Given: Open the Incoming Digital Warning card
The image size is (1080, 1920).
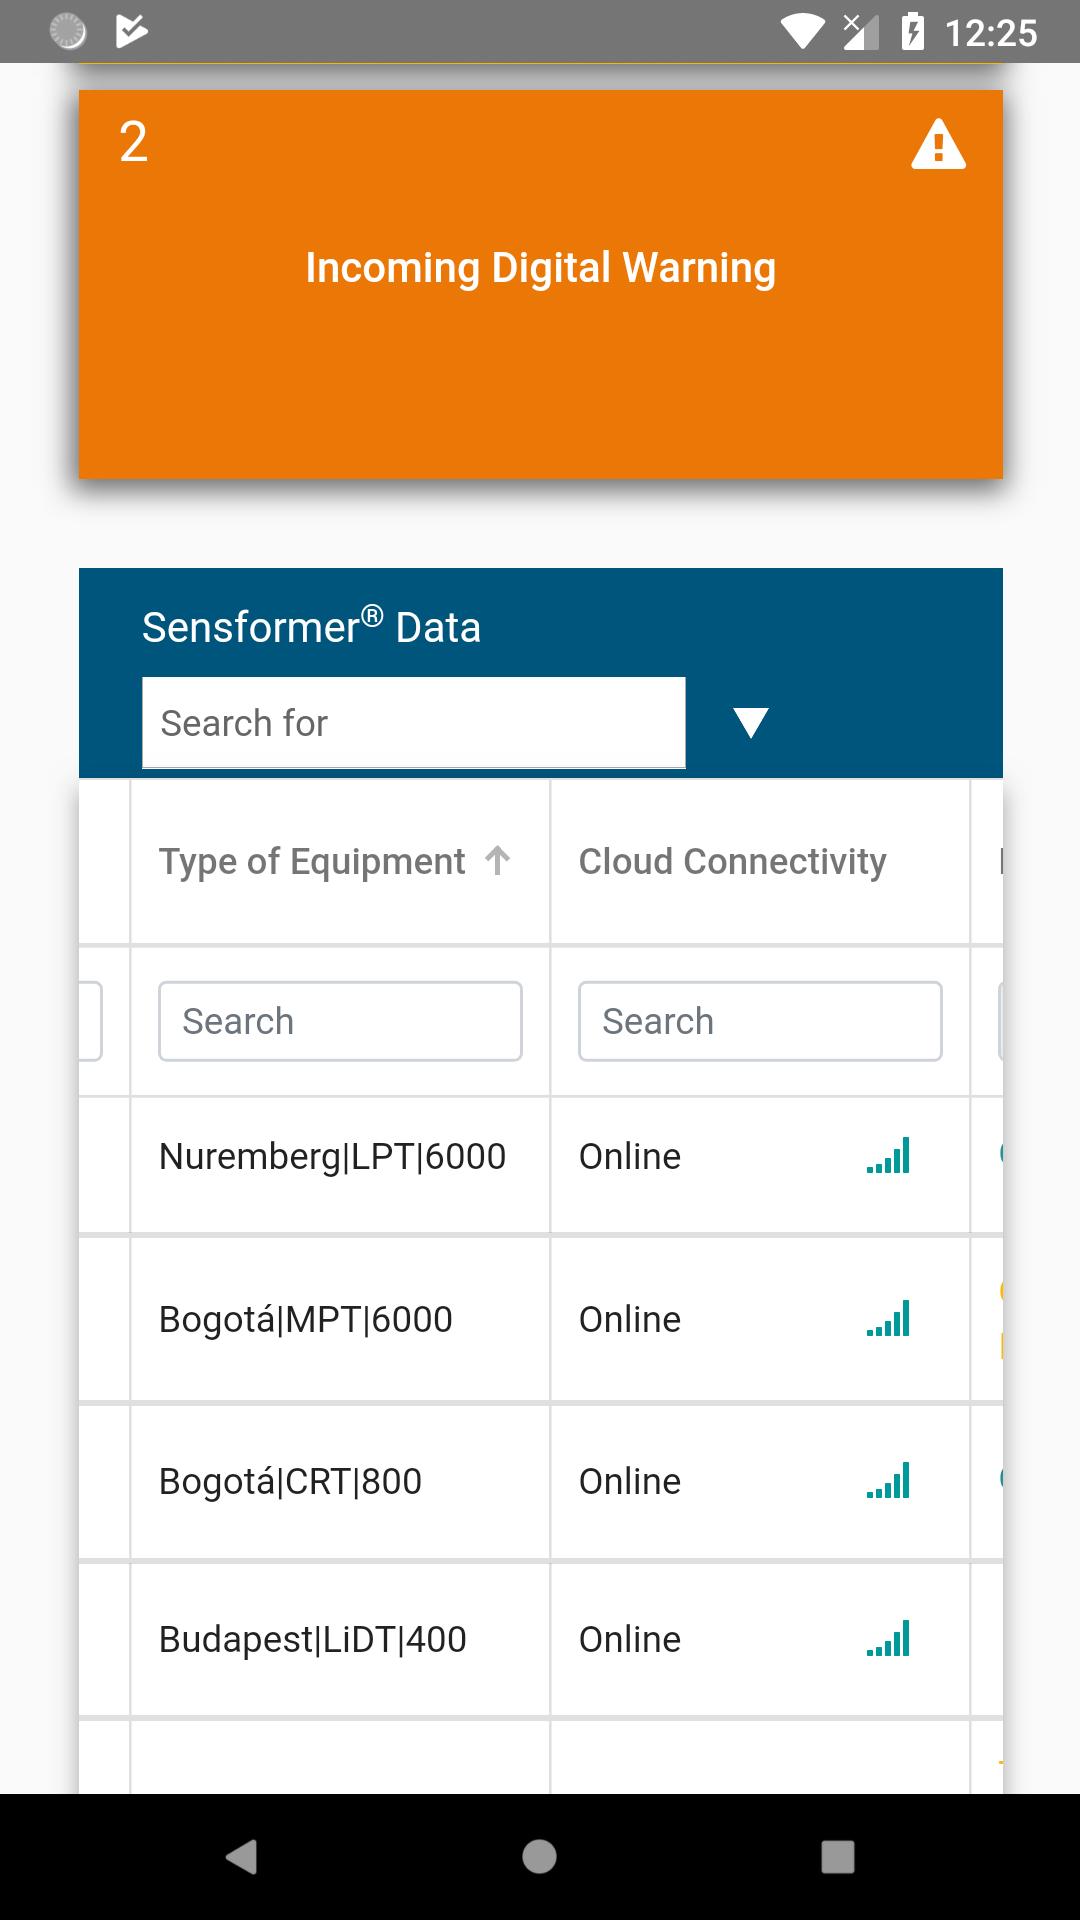Looking at the screenshot, I should (x=541, y=284).
